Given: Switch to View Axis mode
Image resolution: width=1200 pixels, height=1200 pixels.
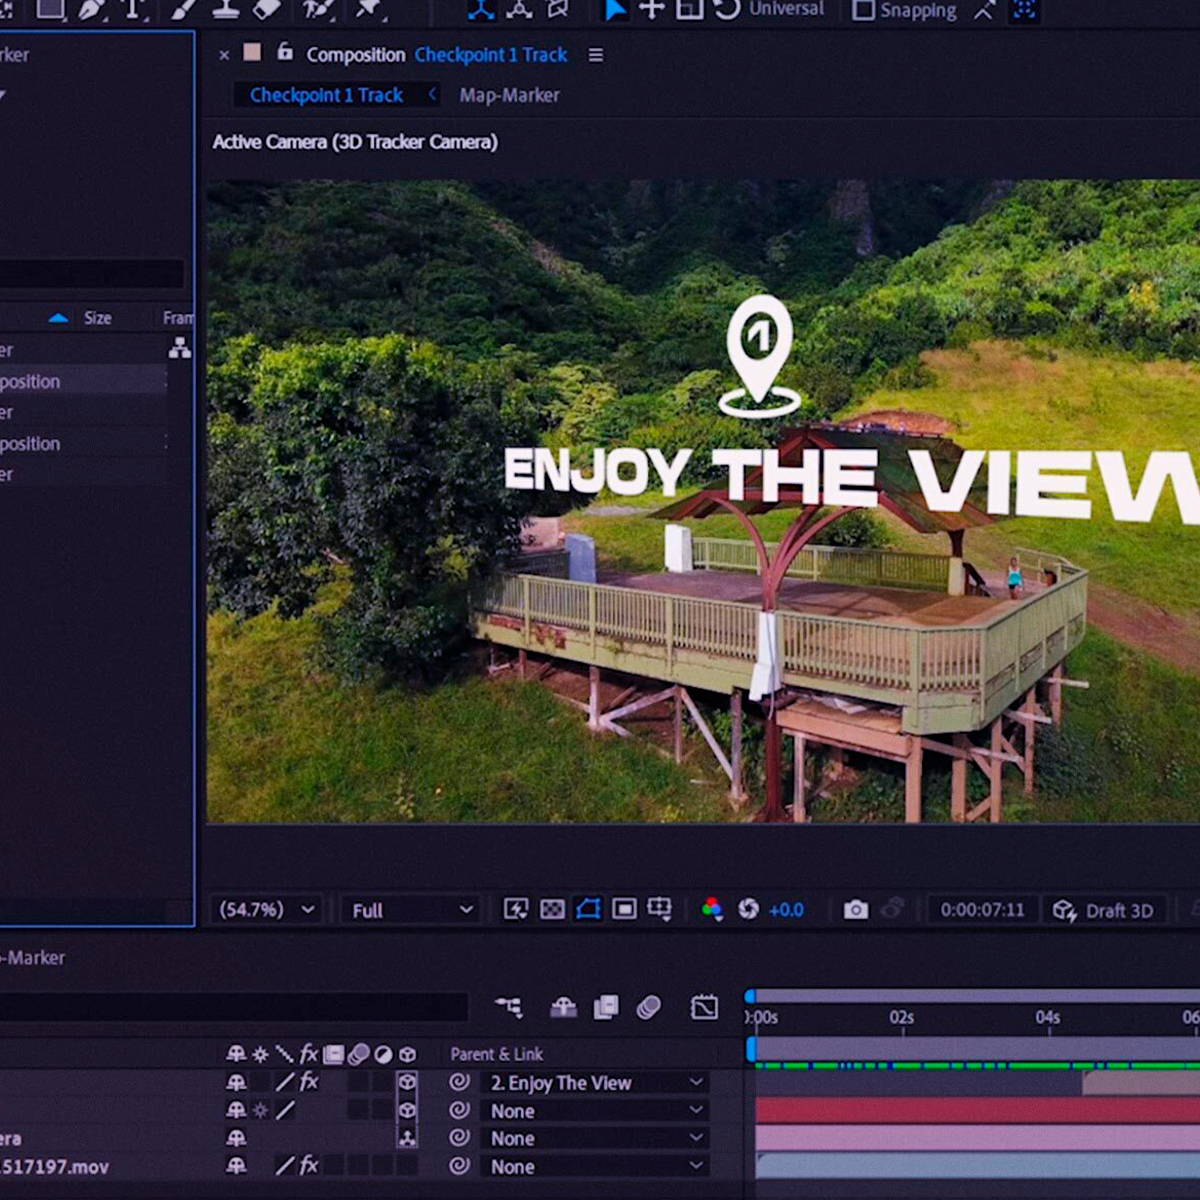Looking at the screenshot, I should tap(557, 9).
